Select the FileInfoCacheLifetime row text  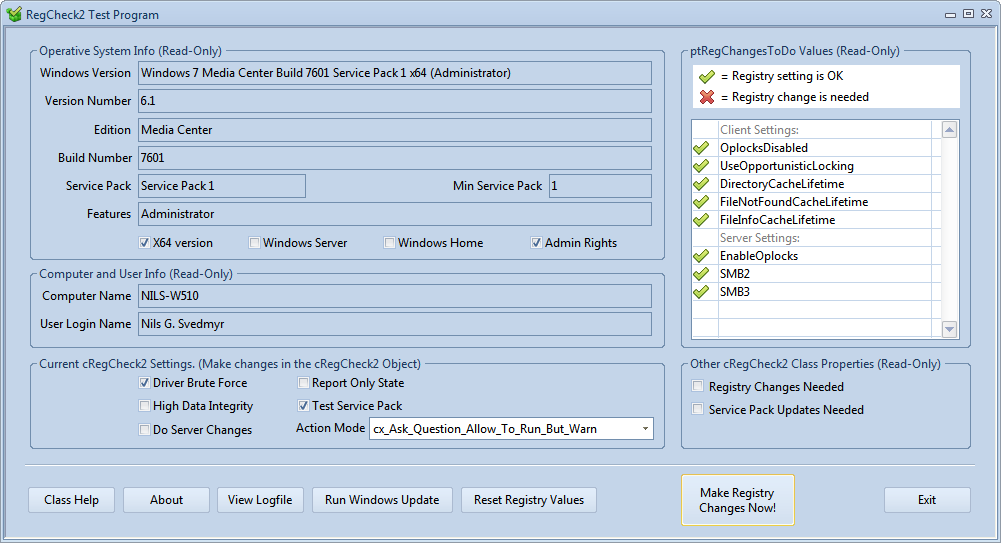778,219
